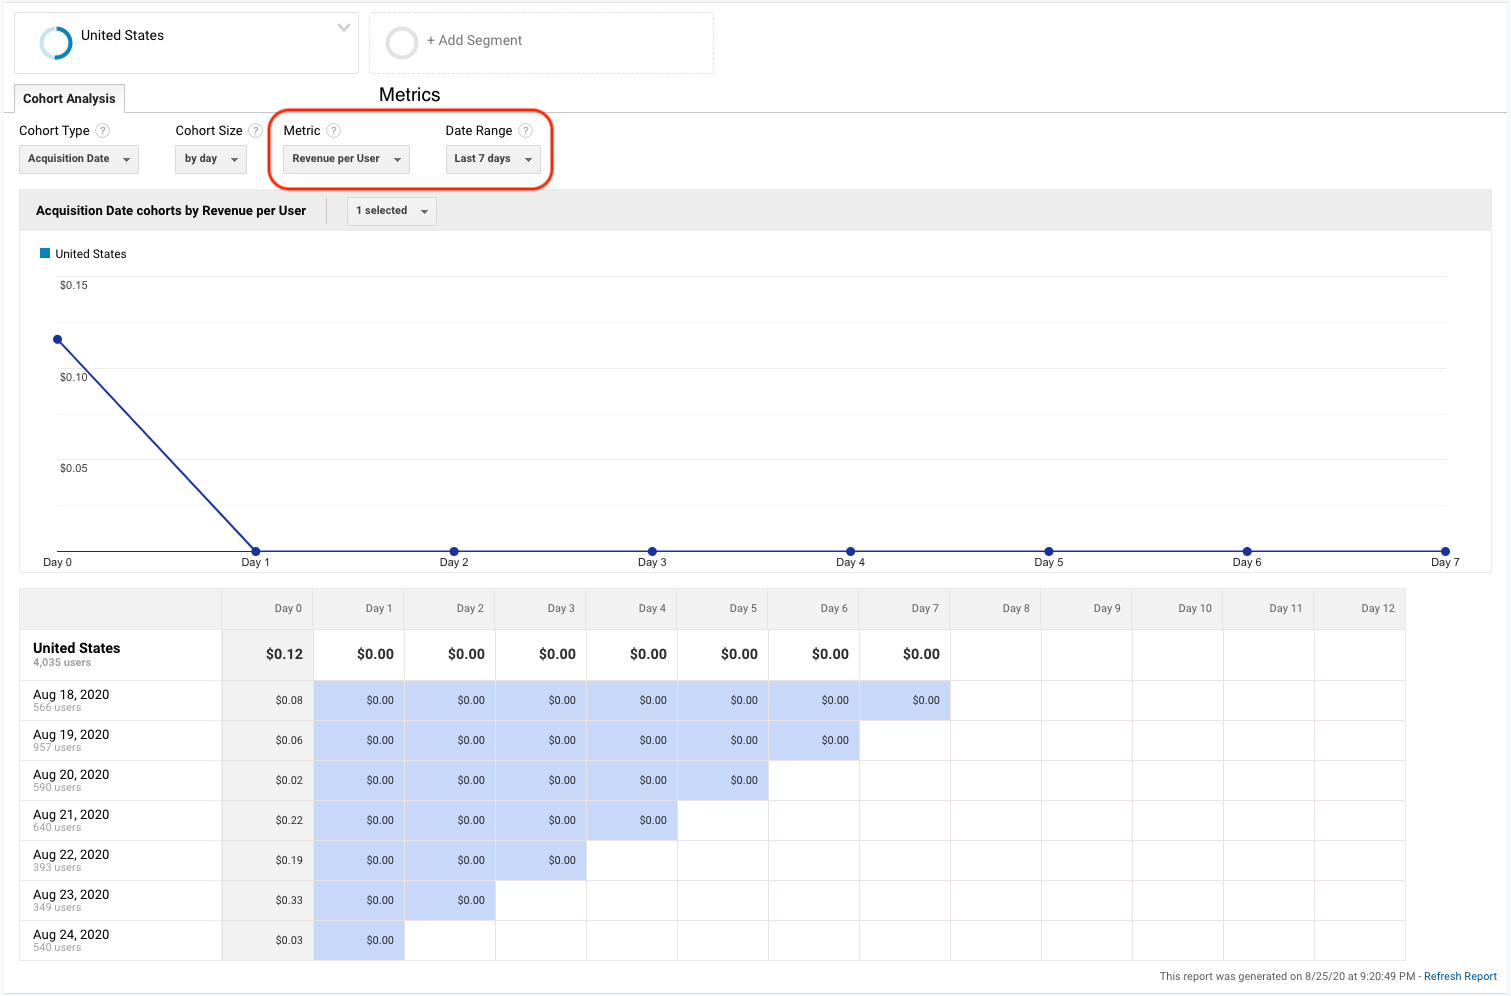The width and height of the screenshot is (1511, 996).
Task: Switch to the Cohort Analysis tab
Action: 68,98
